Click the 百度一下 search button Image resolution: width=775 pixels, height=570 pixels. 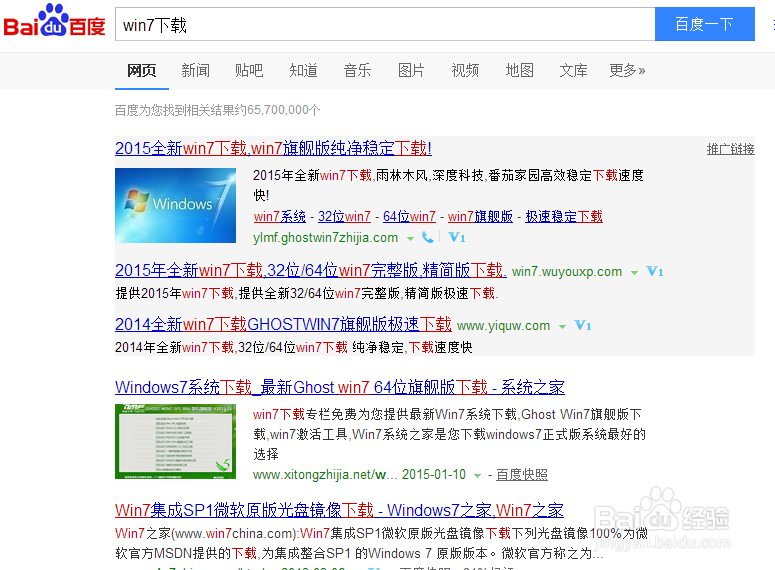(x=705, y=24)
